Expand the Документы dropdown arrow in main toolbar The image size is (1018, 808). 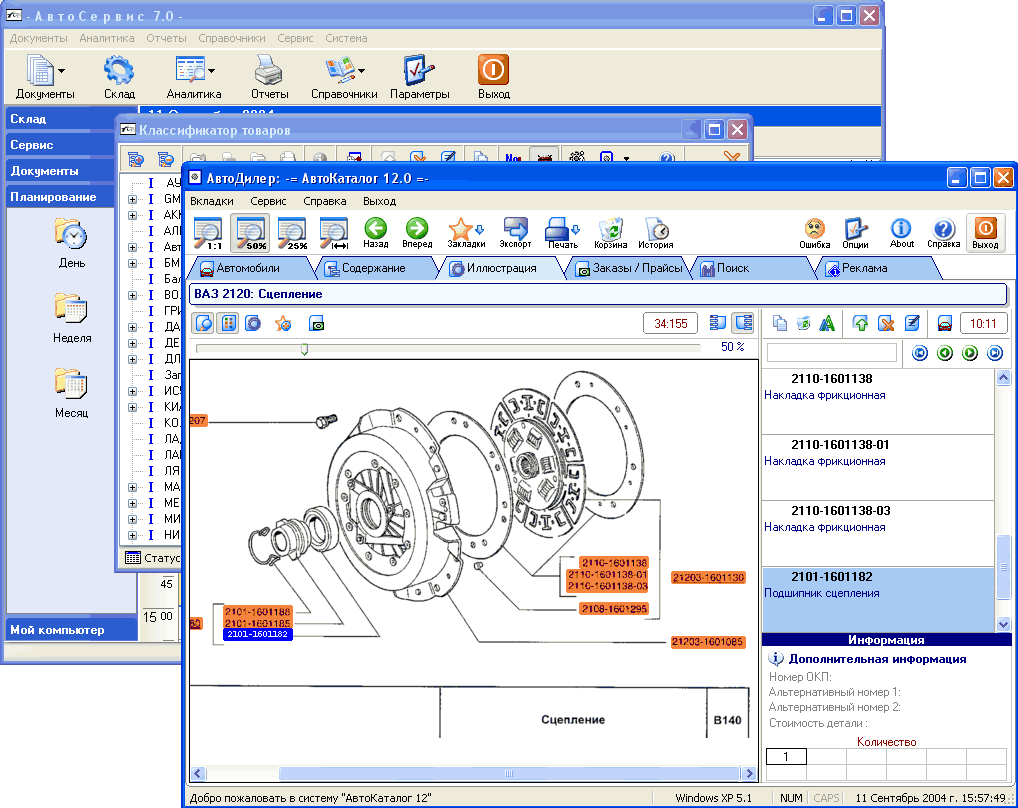pyautogui.click(x=62, y=71)
